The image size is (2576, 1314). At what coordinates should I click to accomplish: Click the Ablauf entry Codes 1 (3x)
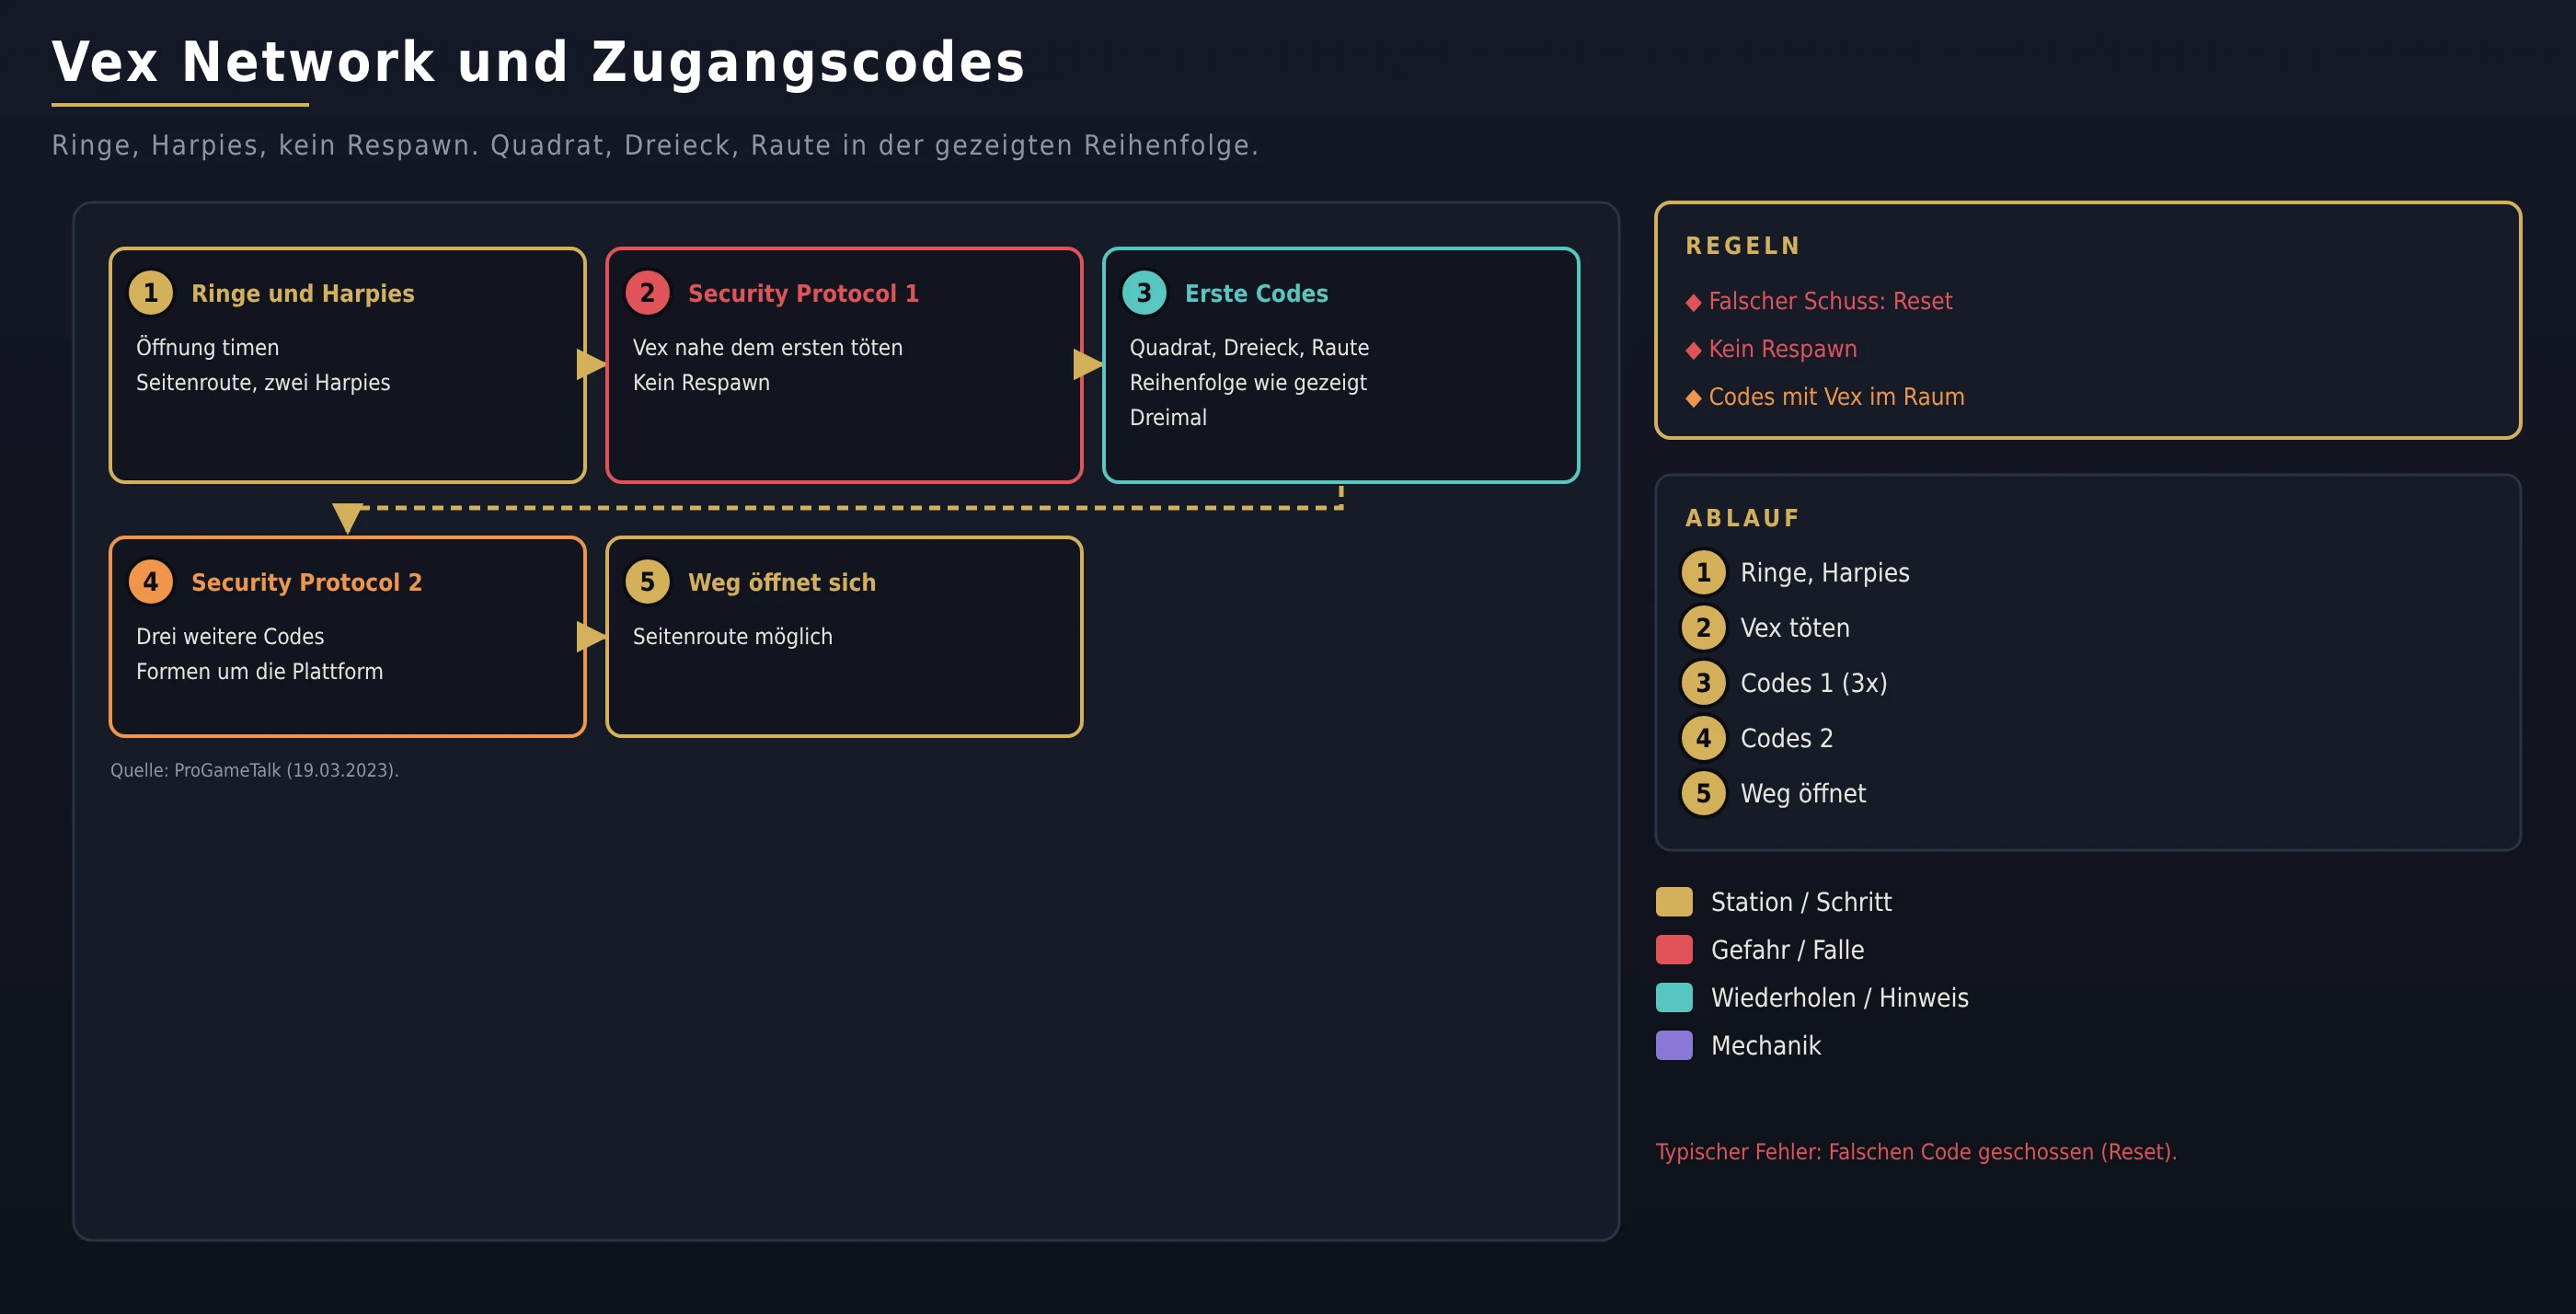(1813, 683)
